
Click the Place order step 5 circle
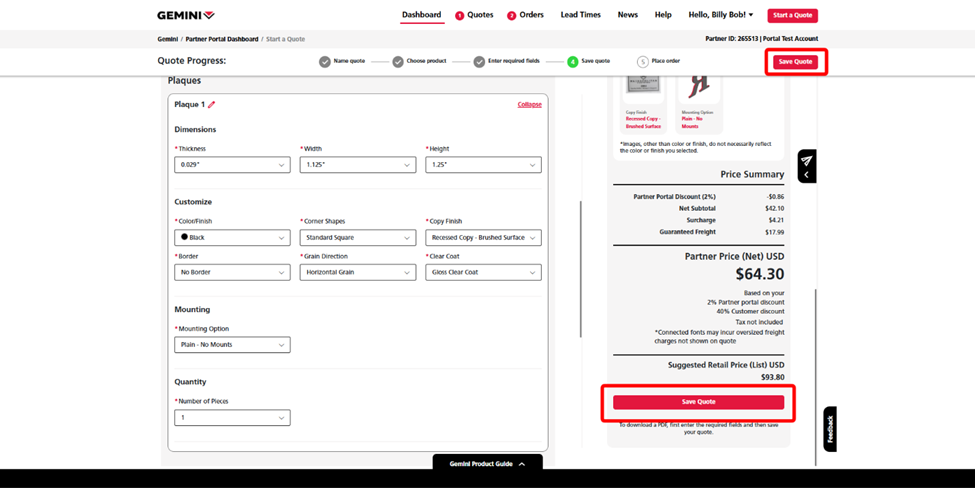(643, 61)
